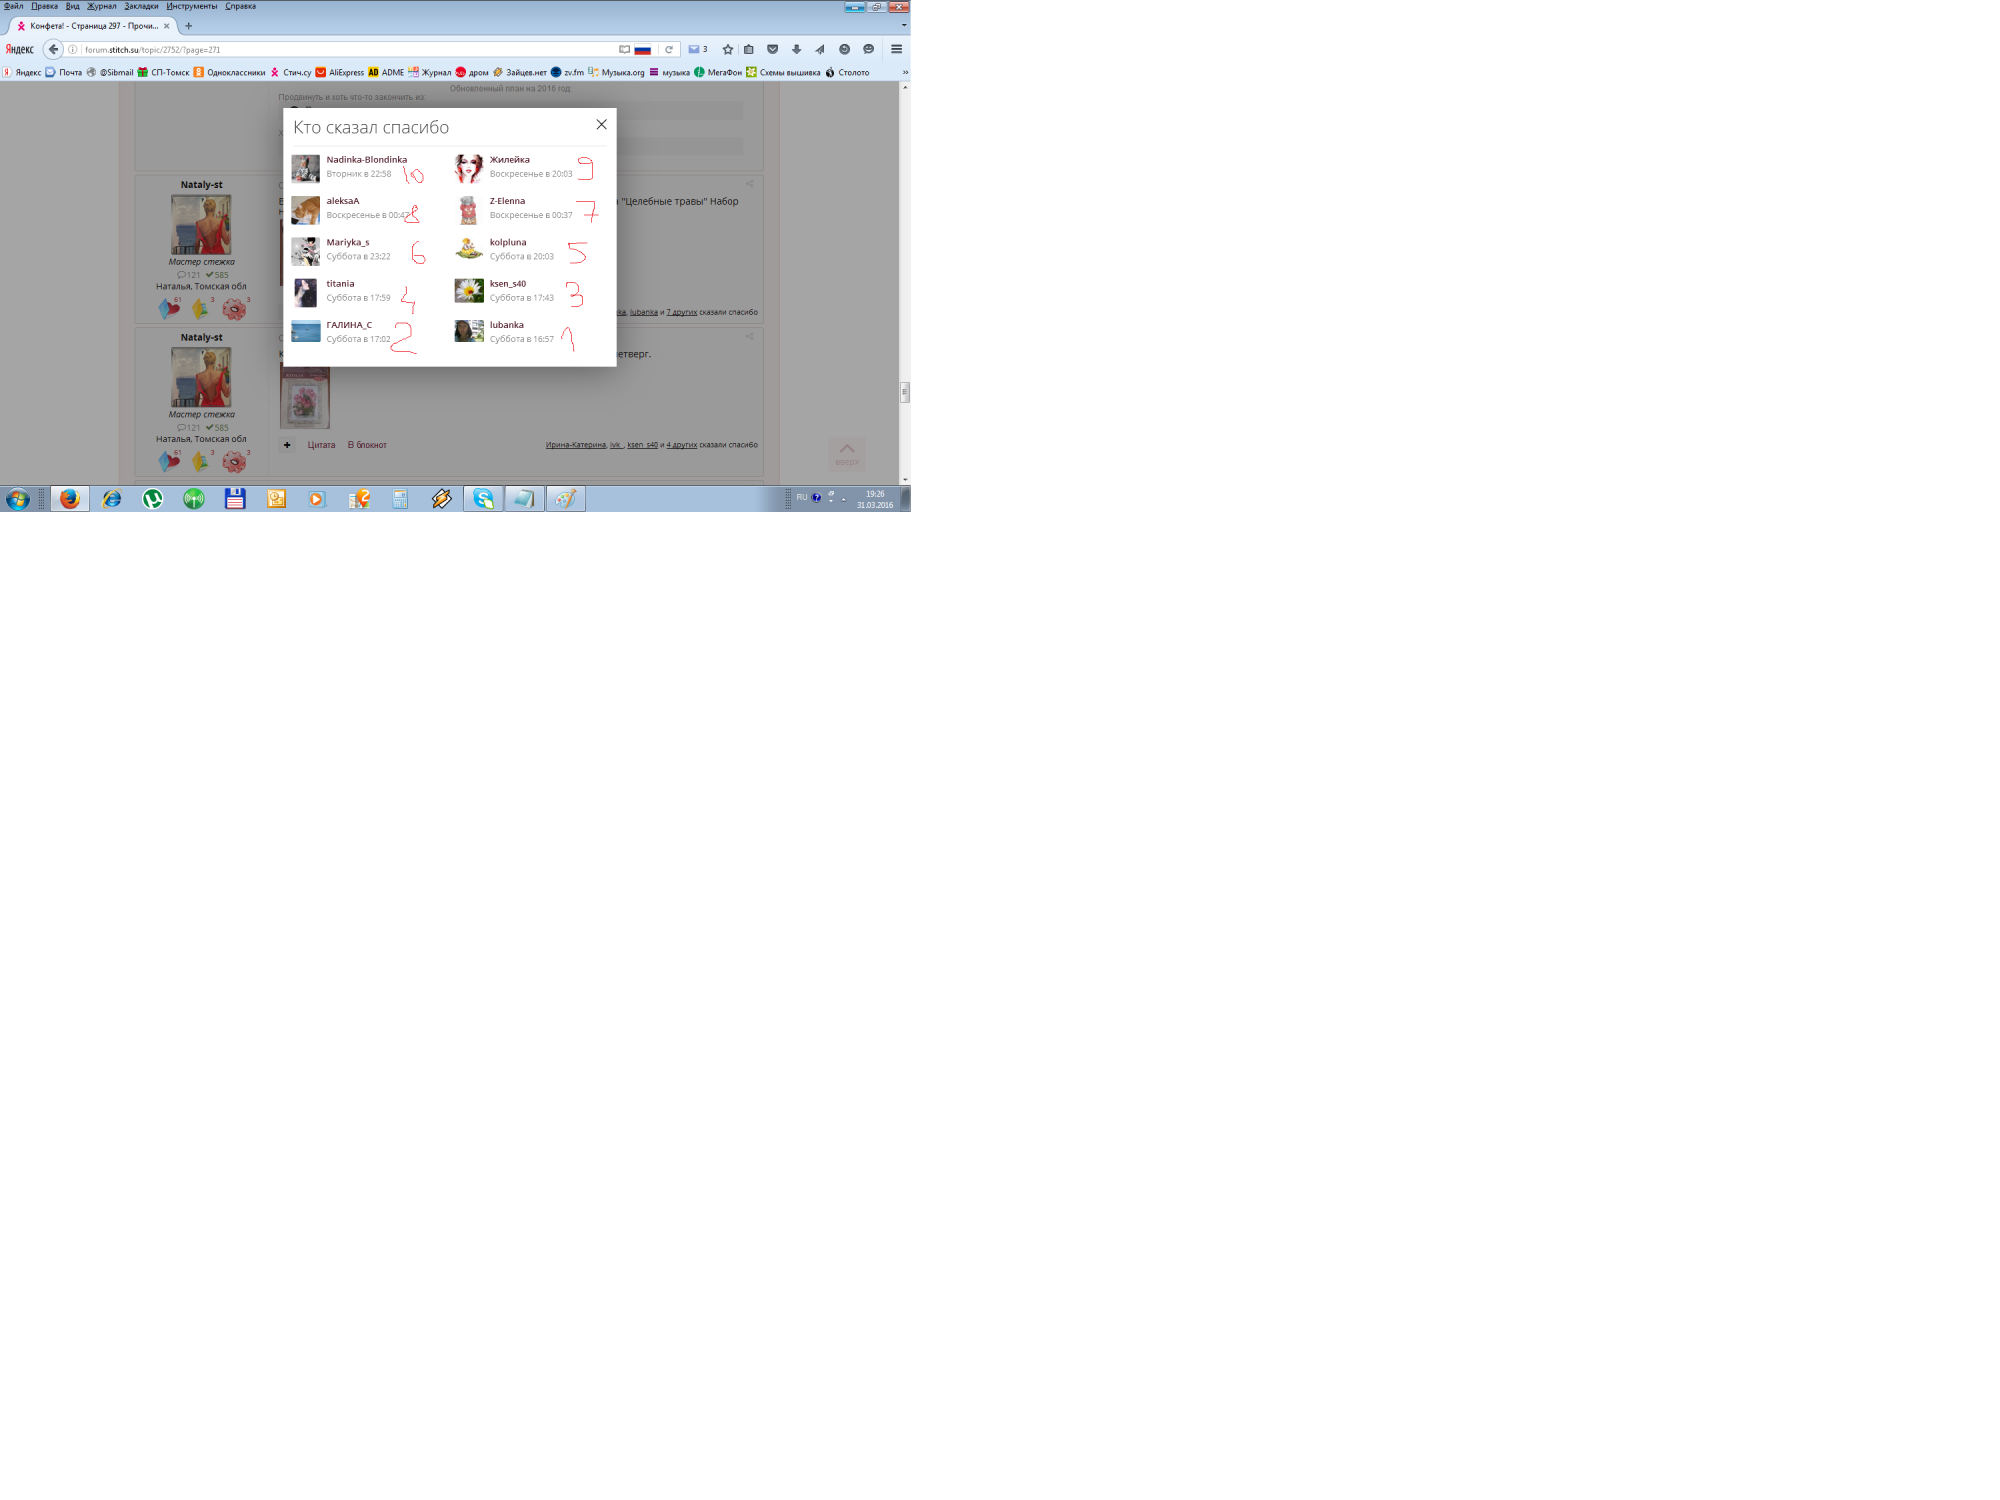Click the browser back arrow button
This screenshot has width=2000, height=1500.
pyautogui.click(x=54, y=49)
